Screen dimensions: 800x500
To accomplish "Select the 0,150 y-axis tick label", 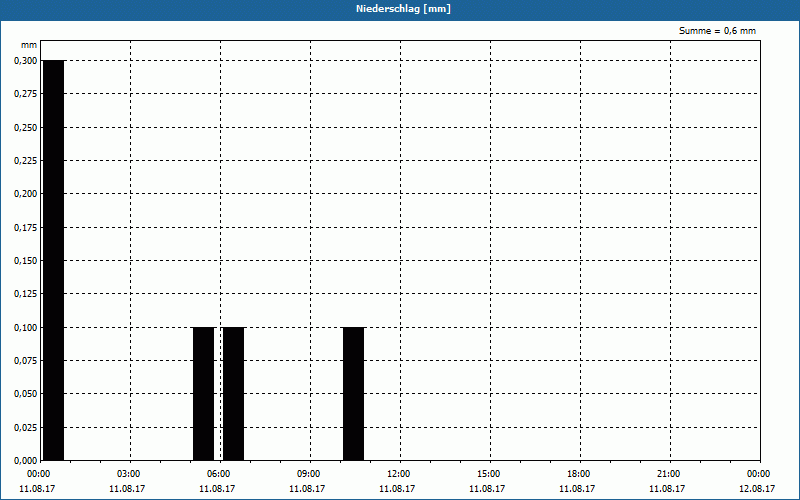I will tap(26, 261).
